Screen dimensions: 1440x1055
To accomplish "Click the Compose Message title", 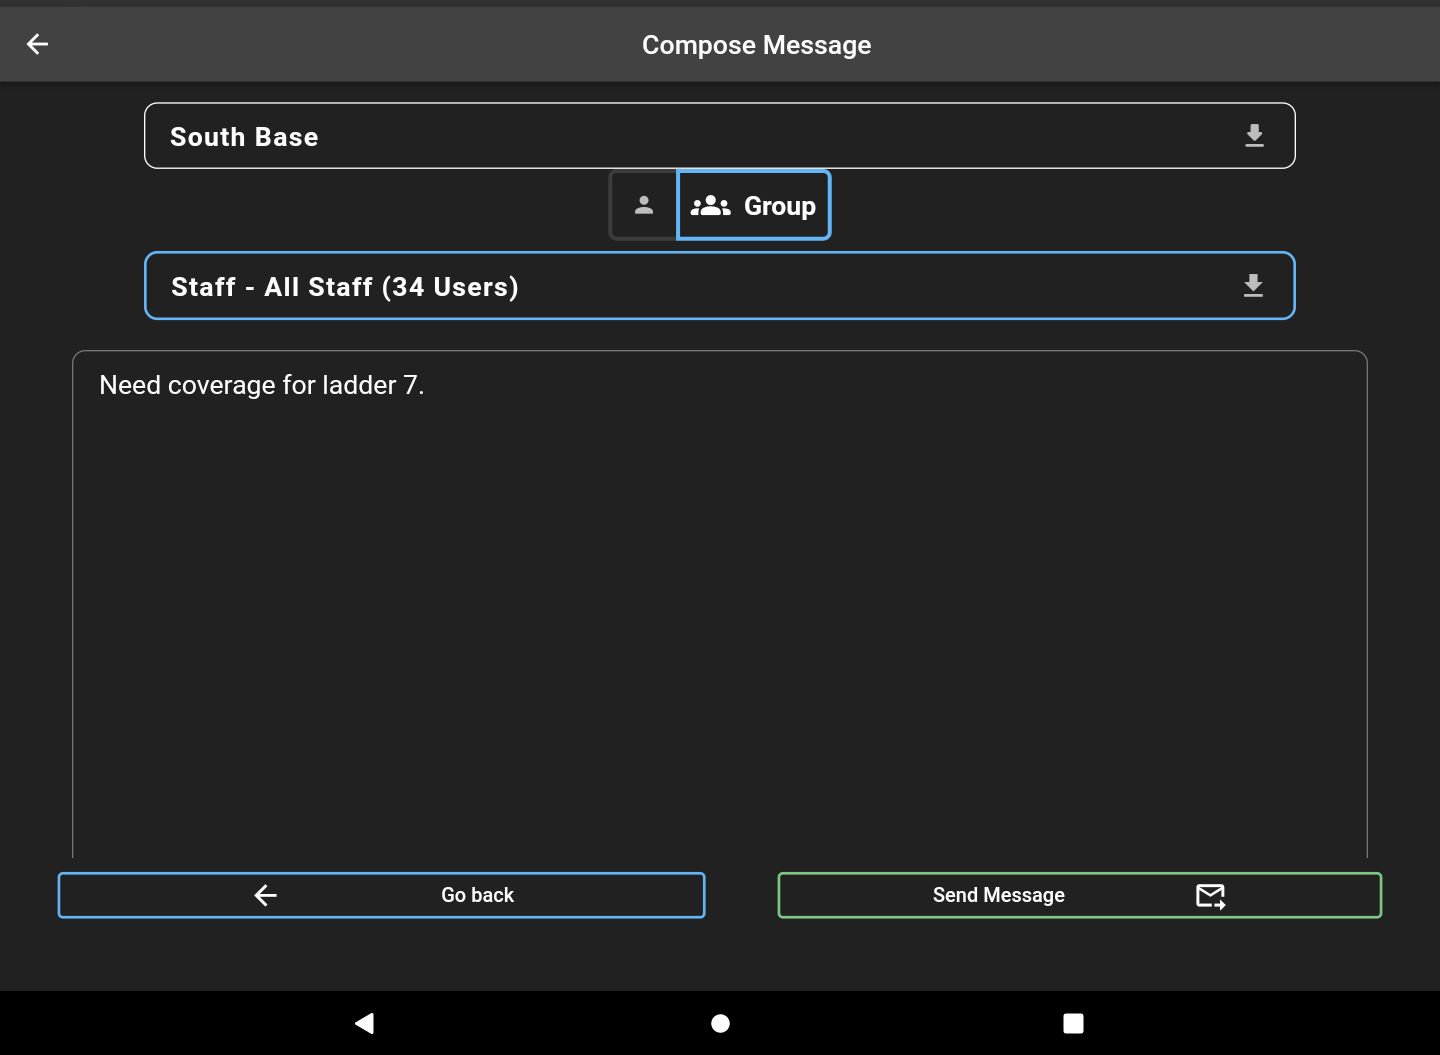I will pyautogui.click(x=756, y=45).
